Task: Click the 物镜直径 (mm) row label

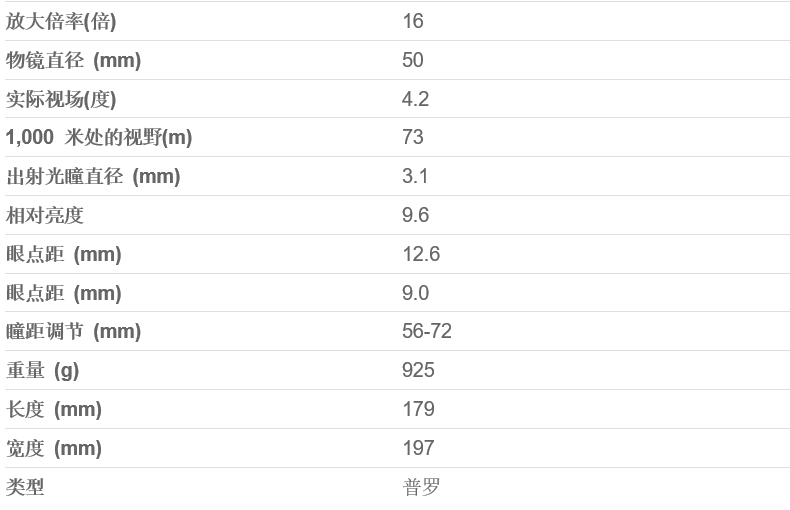Action: pos(73,60)
